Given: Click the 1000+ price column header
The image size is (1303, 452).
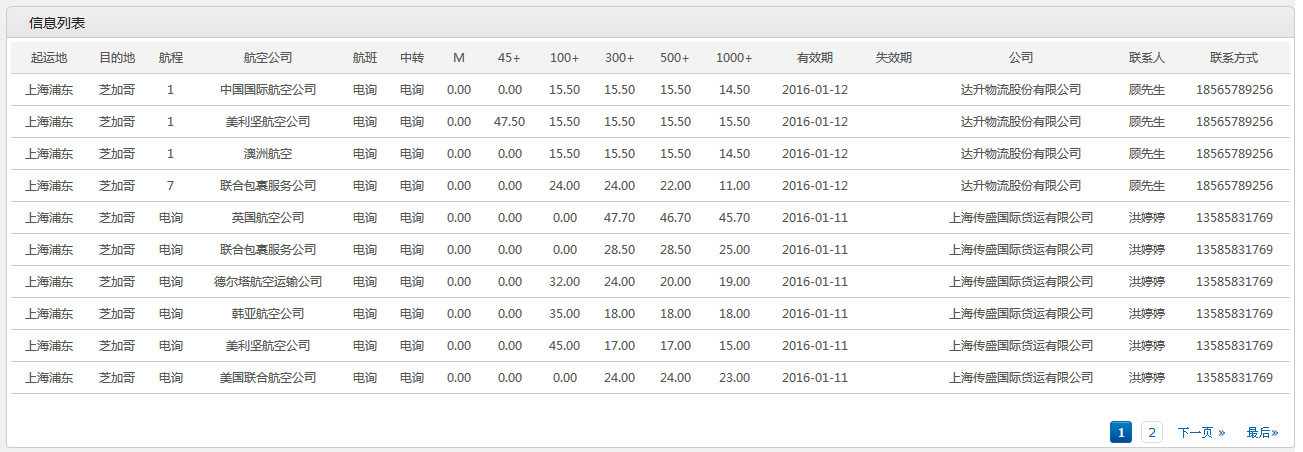Looking at the screenshot, I should 734,58.
